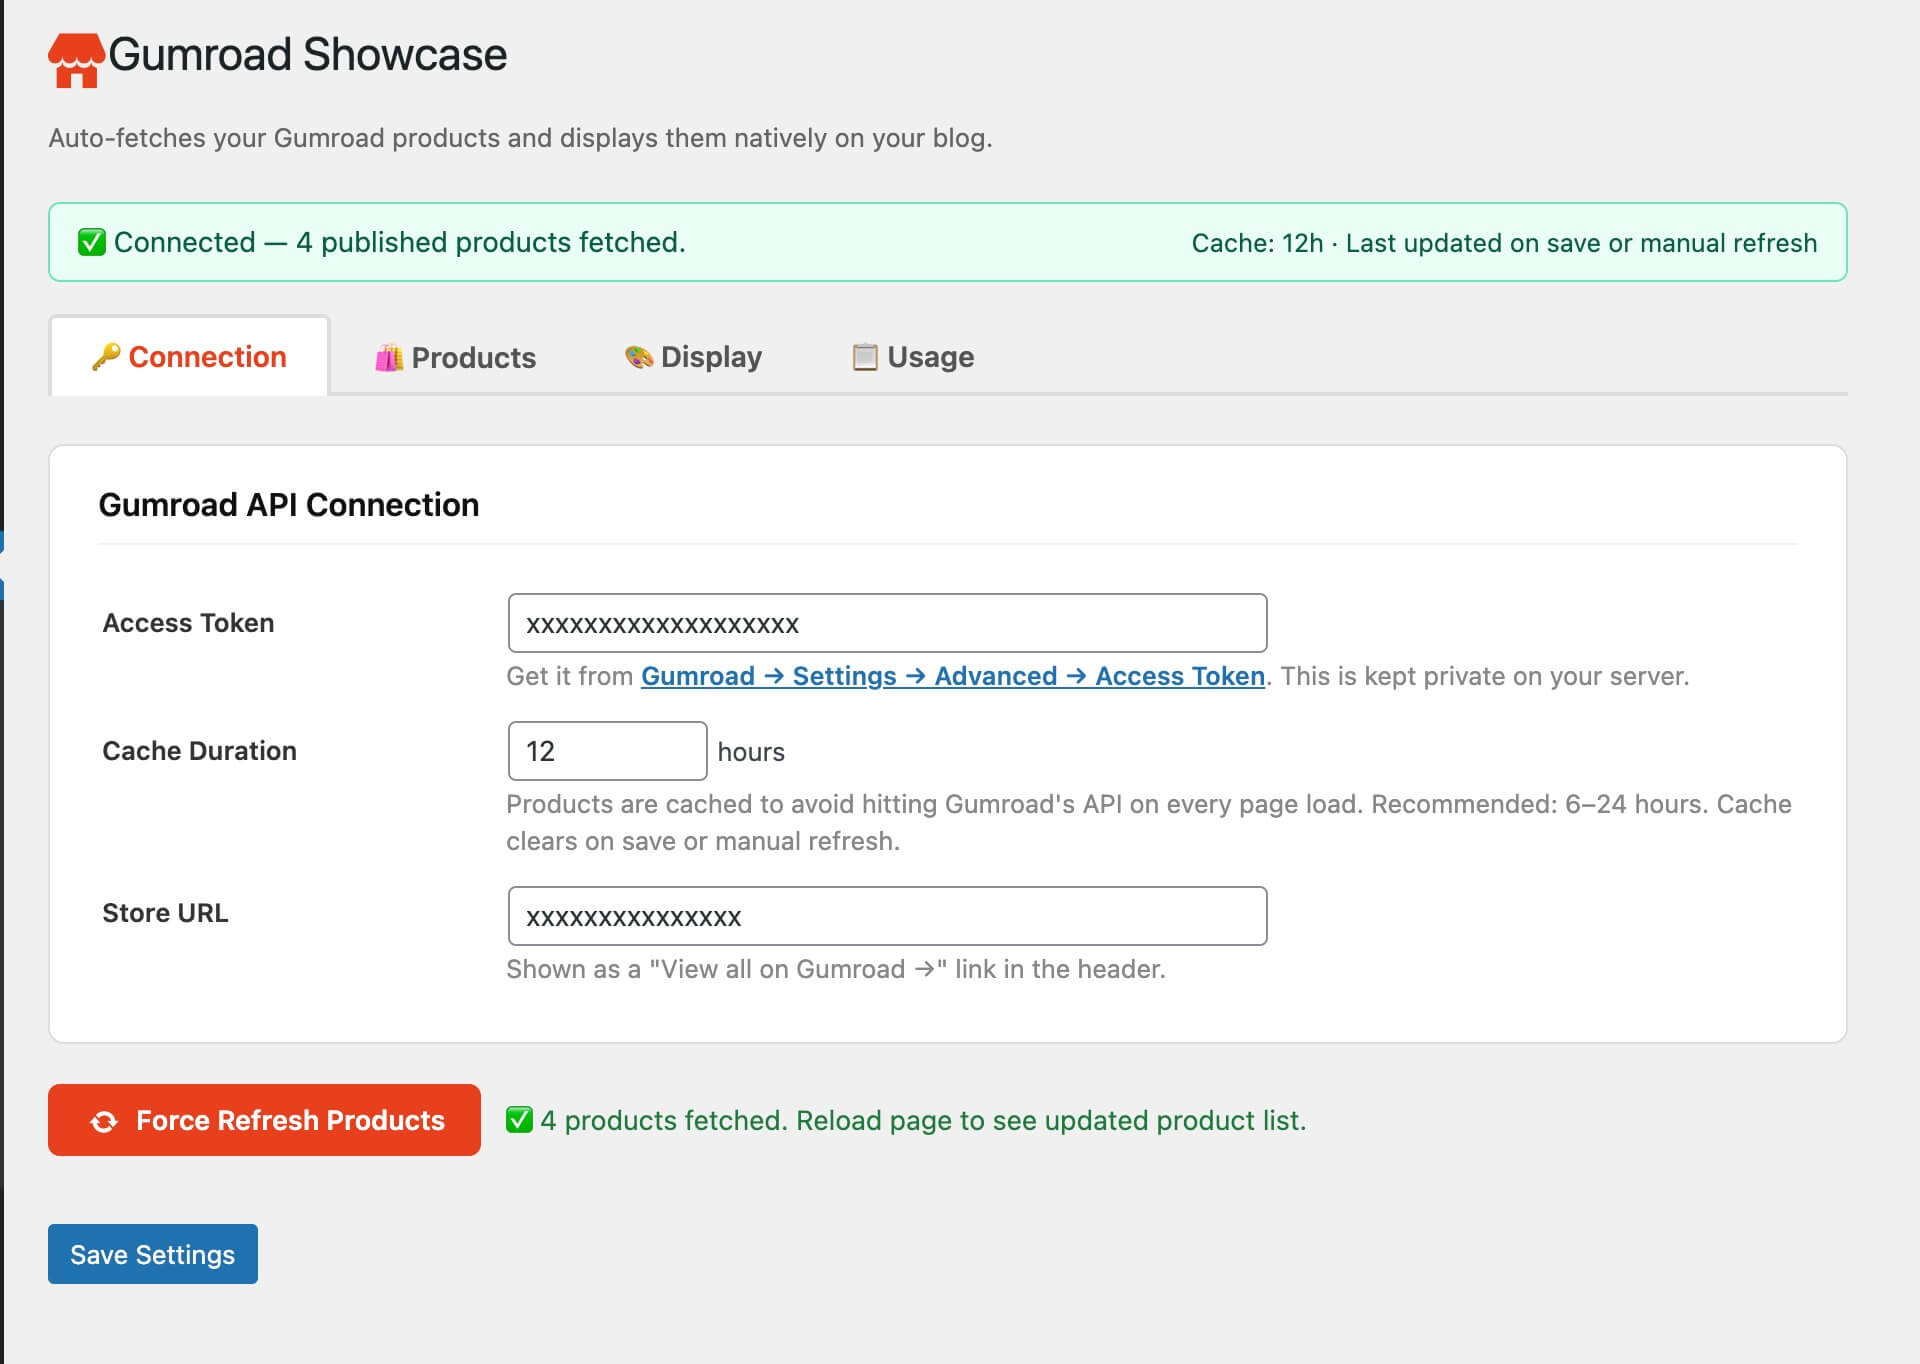Screen dimensions: 1920x1364
Task: Click the 'Cache Duration' field label
Action: pos(199,751)
